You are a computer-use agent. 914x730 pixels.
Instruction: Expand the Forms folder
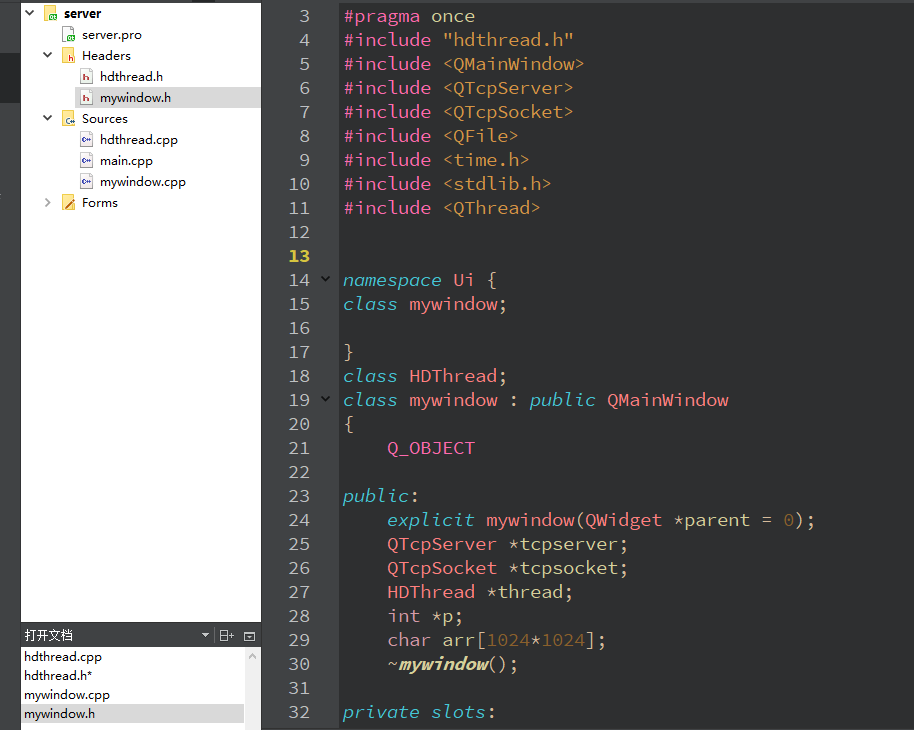[48, 202]
